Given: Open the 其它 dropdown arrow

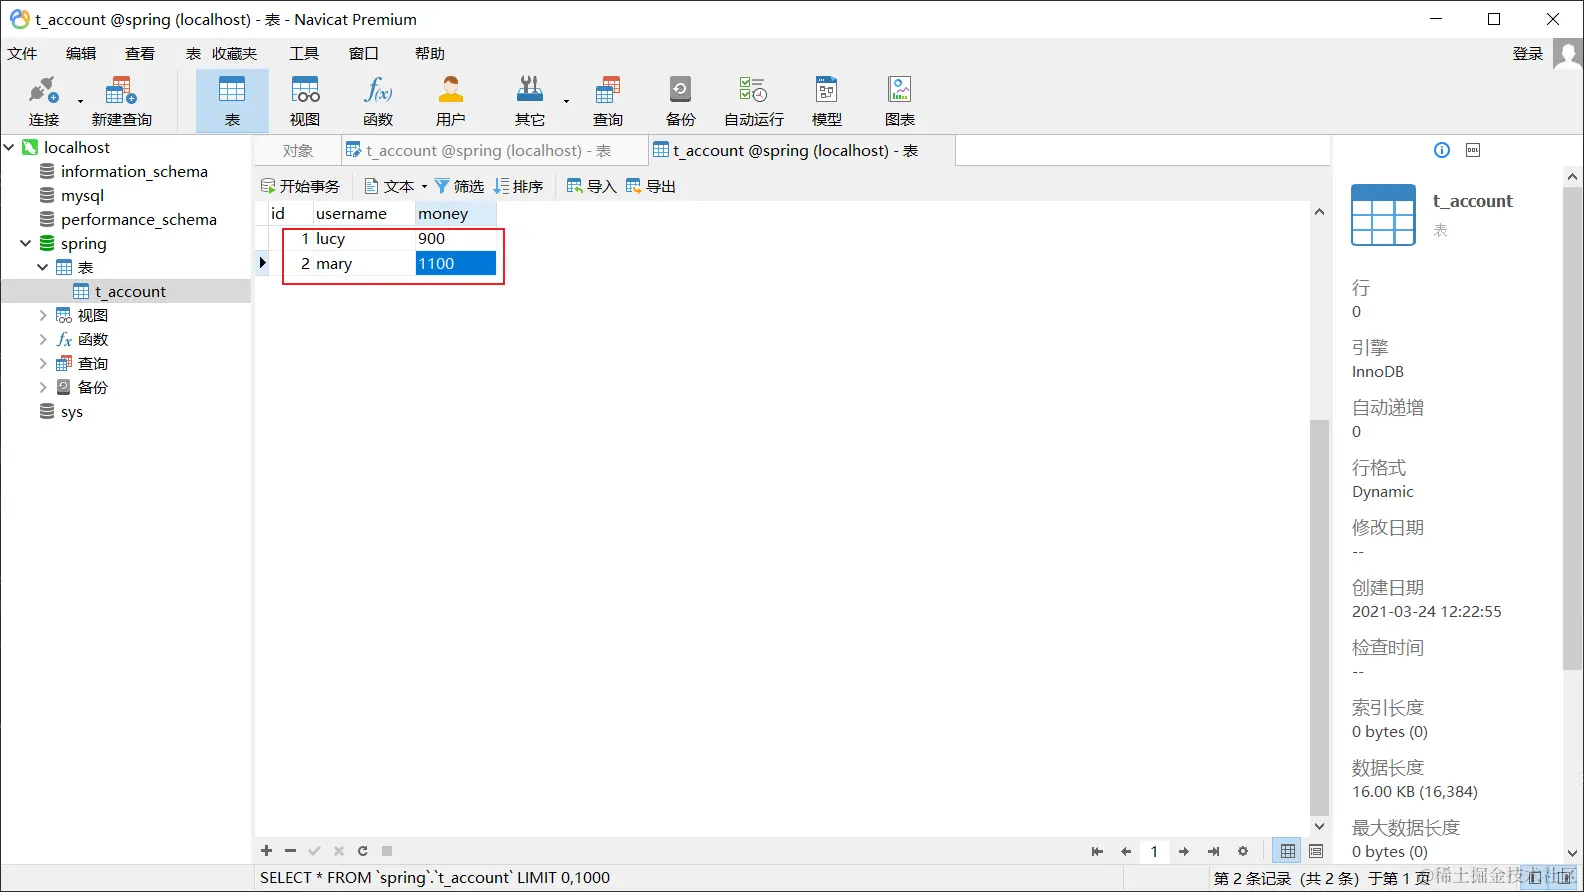Looking at the screenshot, I should (x=566, y=101).
